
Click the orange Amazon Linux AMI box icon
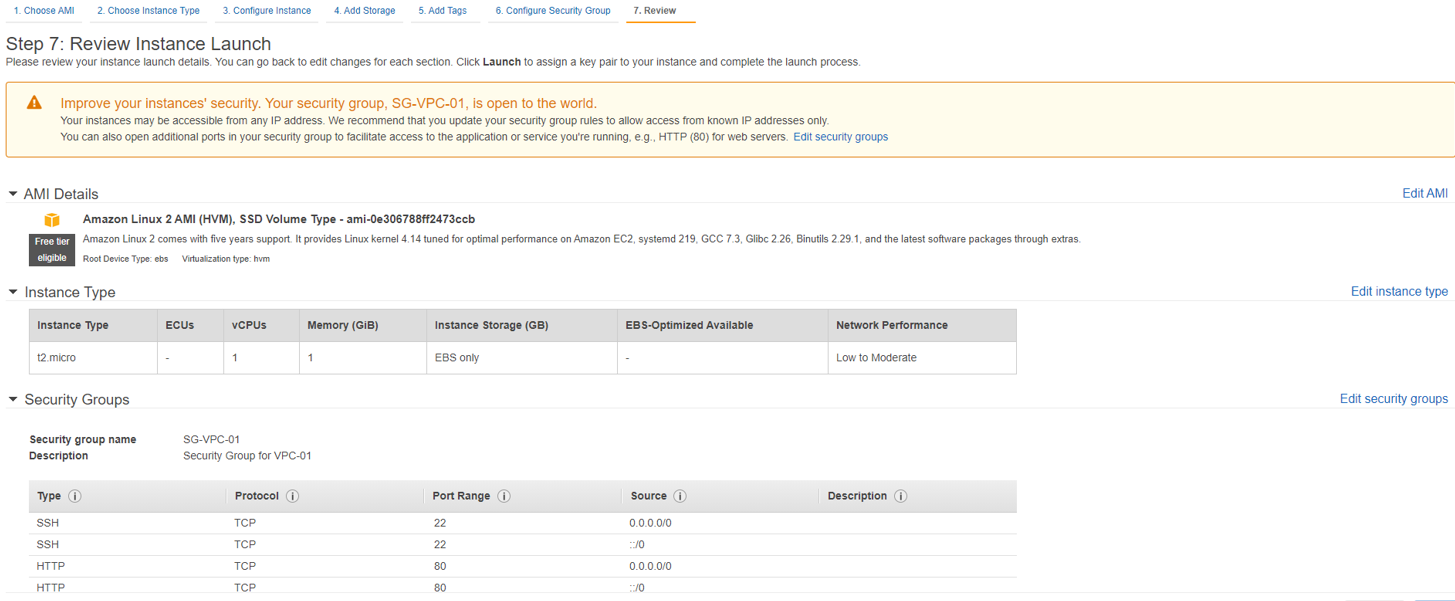click(x=52, y=220)
